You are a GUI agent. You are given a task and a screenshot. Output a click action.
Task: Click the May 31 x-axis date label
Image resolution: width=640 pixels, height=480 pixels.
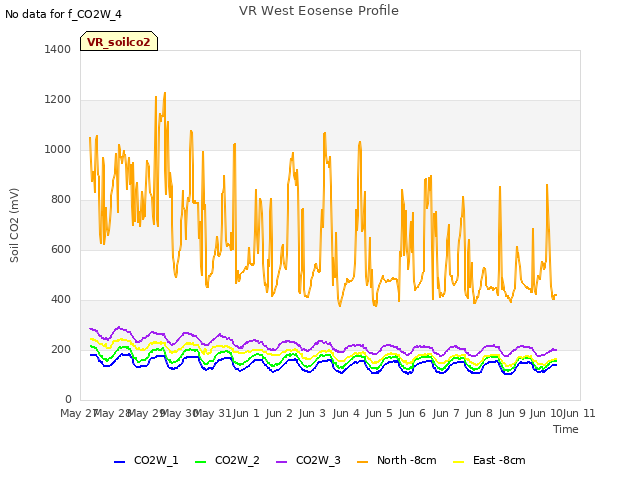point(213,413)
